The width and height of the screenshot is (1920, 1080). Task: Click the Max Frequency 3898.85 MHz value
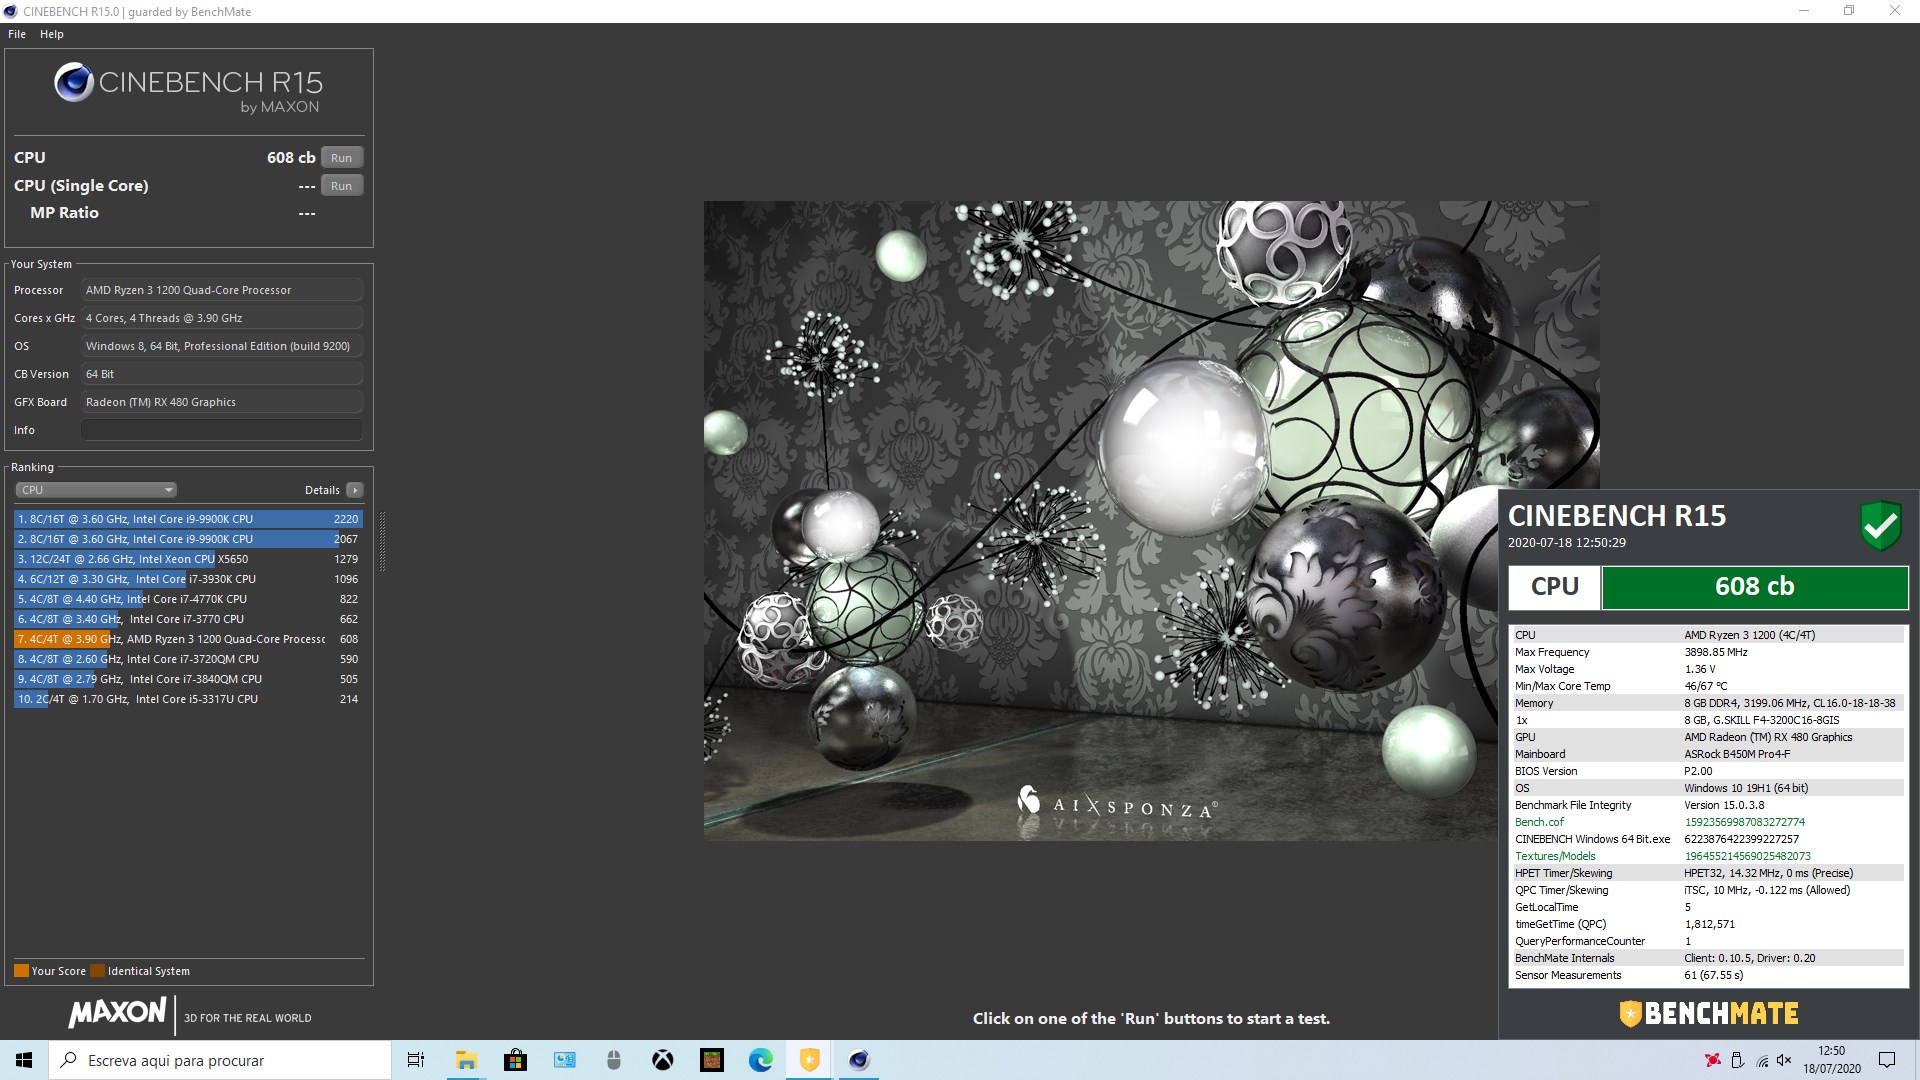1716,652
